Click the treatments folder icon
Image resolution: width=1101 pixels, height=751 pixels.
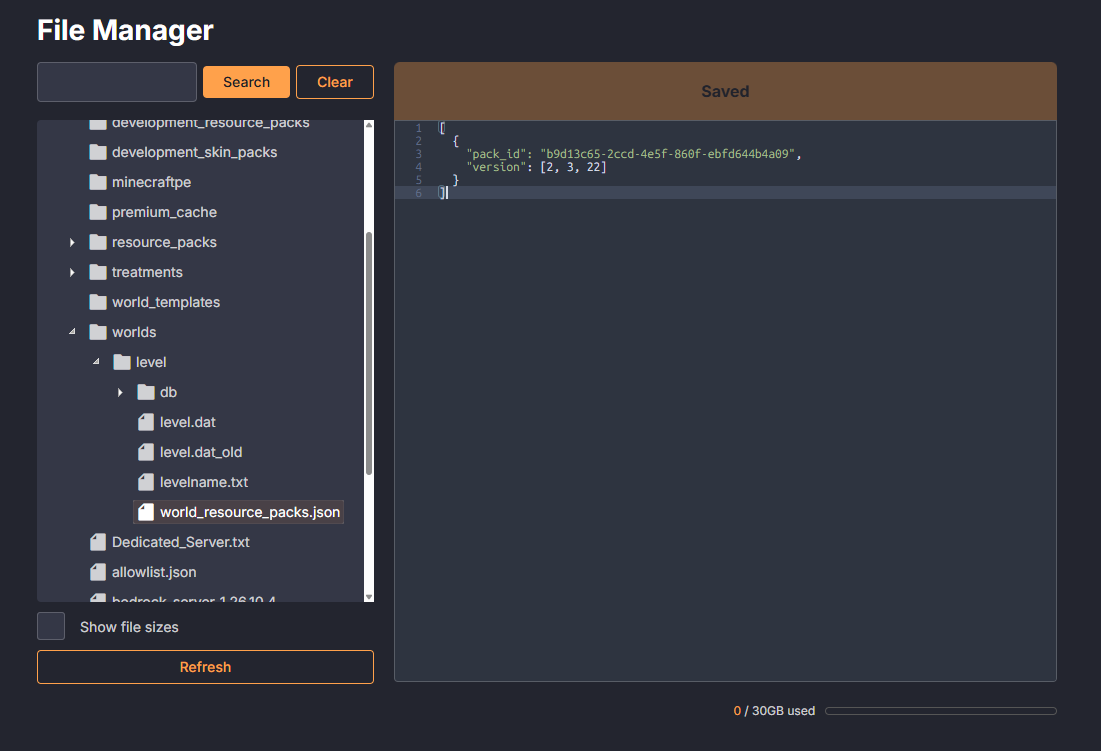pyautogui.click(x=98, y=272)
